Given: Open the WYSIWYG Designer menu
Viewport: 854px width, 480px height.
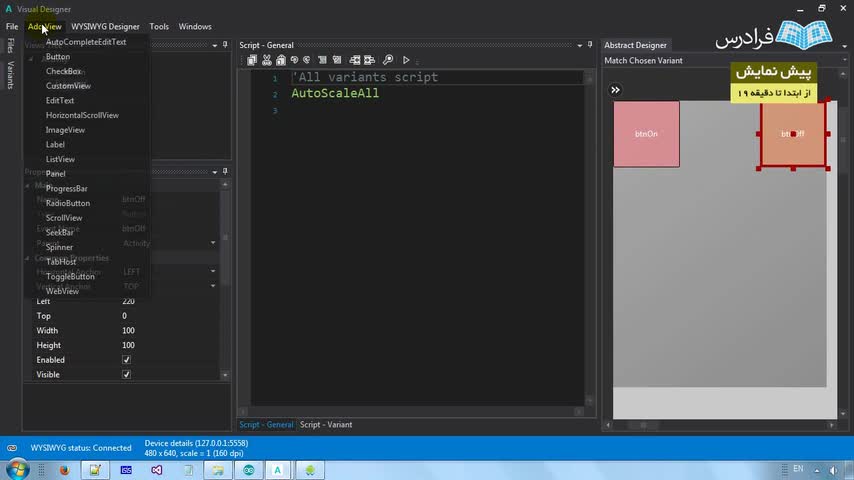Looking at the screenshot, I should coord(105,26).
